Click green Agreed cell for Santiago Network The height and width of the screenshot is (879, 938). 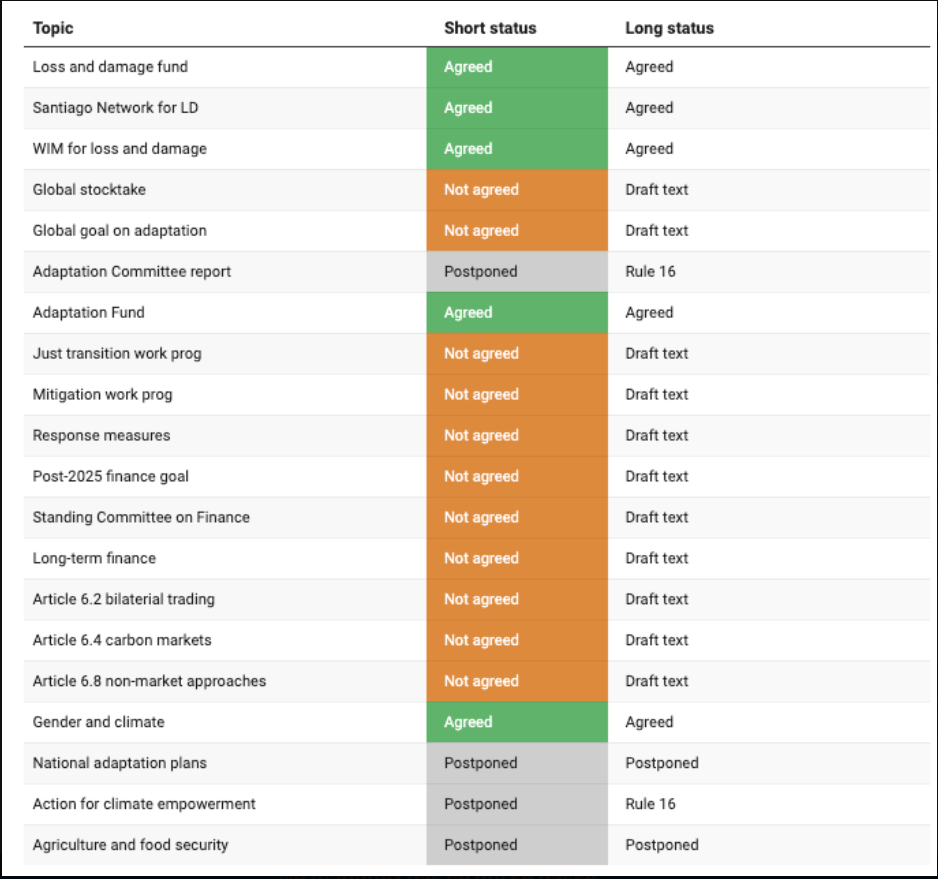click(517, 108)
